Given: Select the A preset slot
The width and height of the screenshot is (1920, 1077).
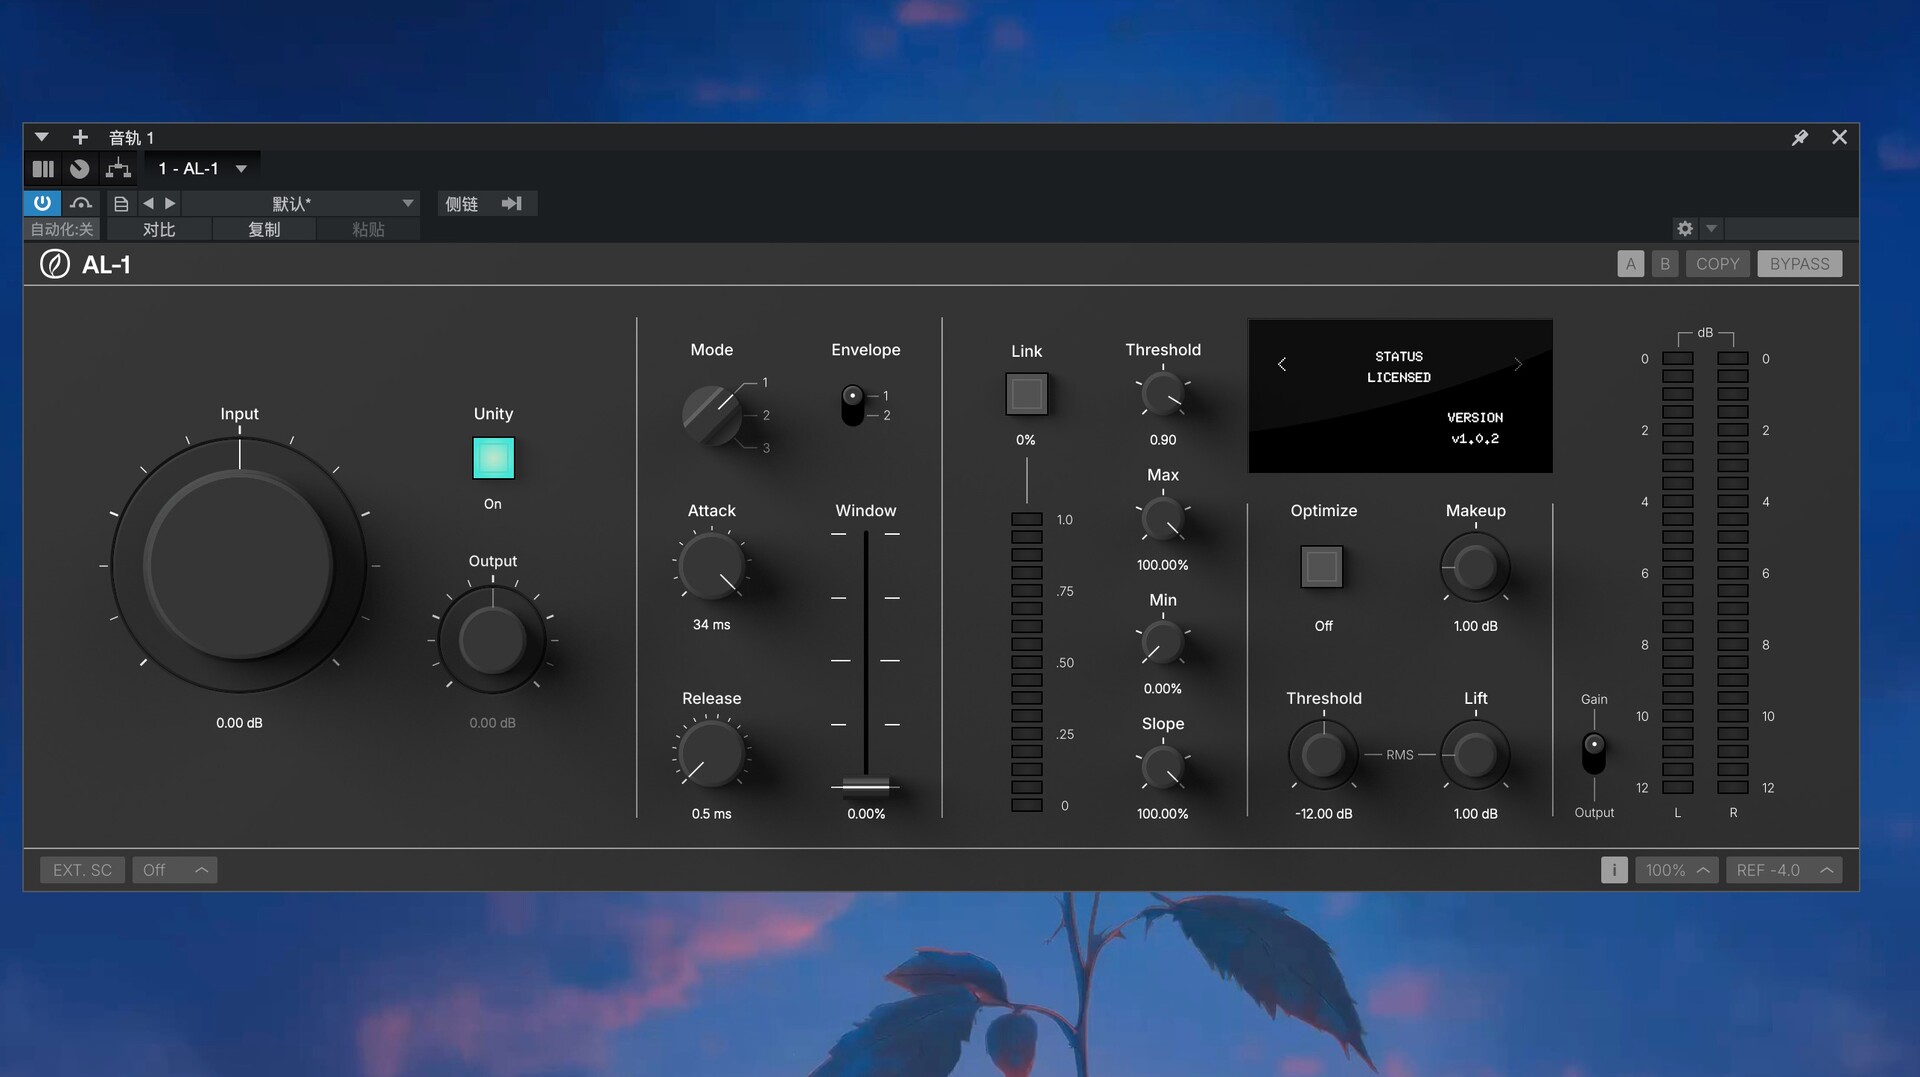Looking at the screenshot, I should coord(1630,264).
